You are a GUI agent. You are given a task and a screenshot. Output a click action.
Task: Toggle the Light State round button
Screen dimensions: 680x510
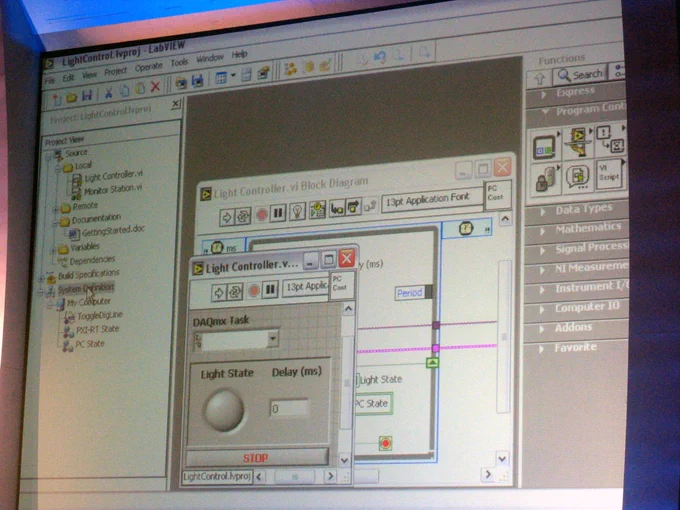pyautogui.click(x=224, y=411)
